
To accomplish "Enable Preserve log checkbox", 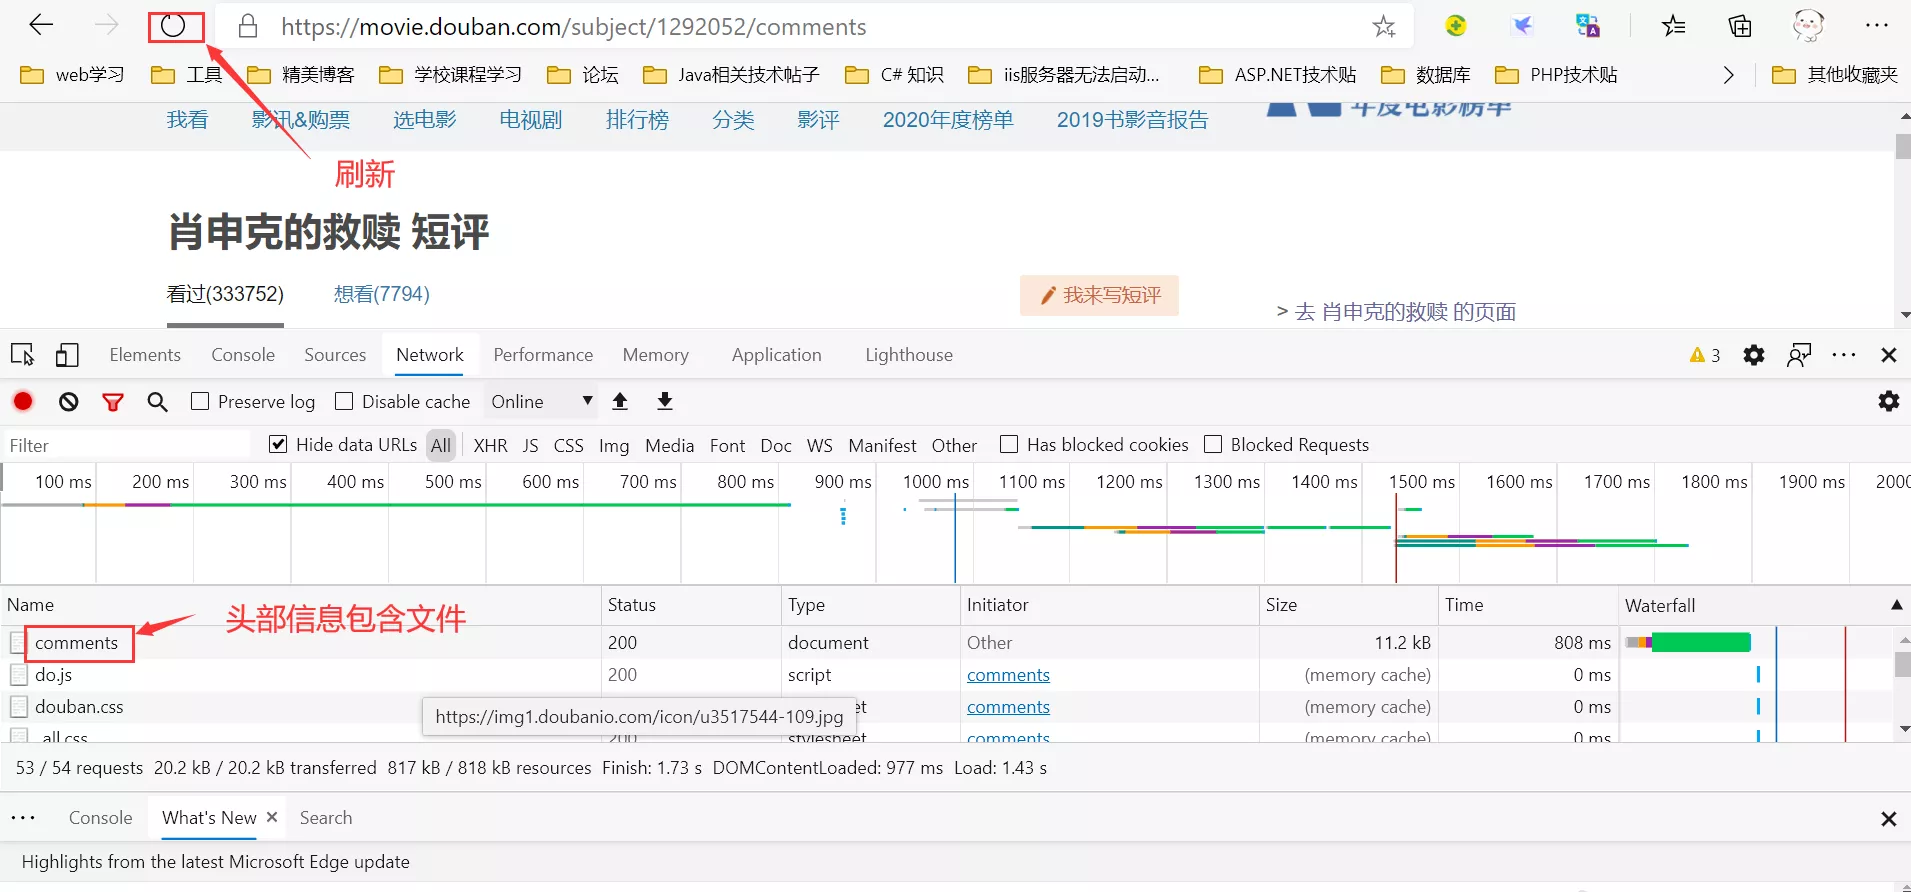I will [200, 401].
